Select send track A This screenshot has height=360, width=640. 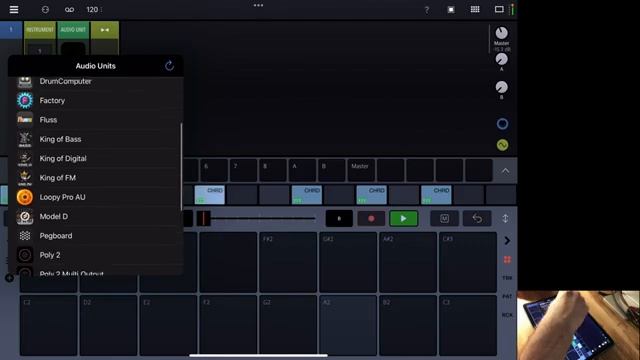pyautogui.click(x=302, y=170)
